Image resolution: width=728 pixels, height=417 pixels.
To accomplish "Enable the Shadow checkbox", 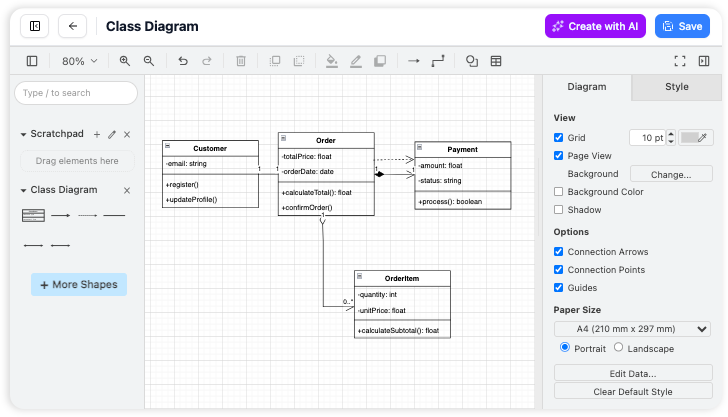I will (x=559, y=210).
